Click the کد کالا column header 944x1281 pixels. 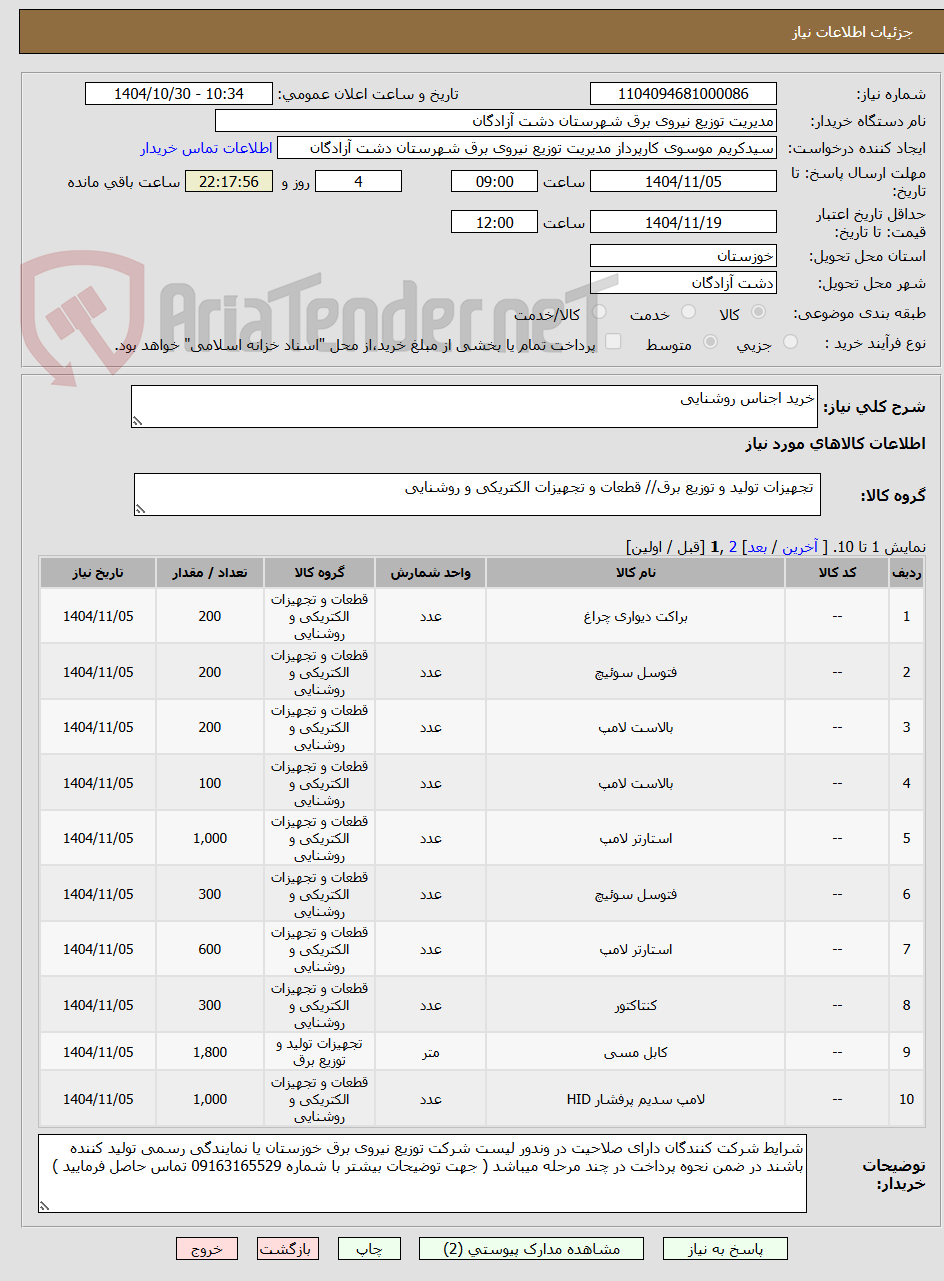coord(837,573)
